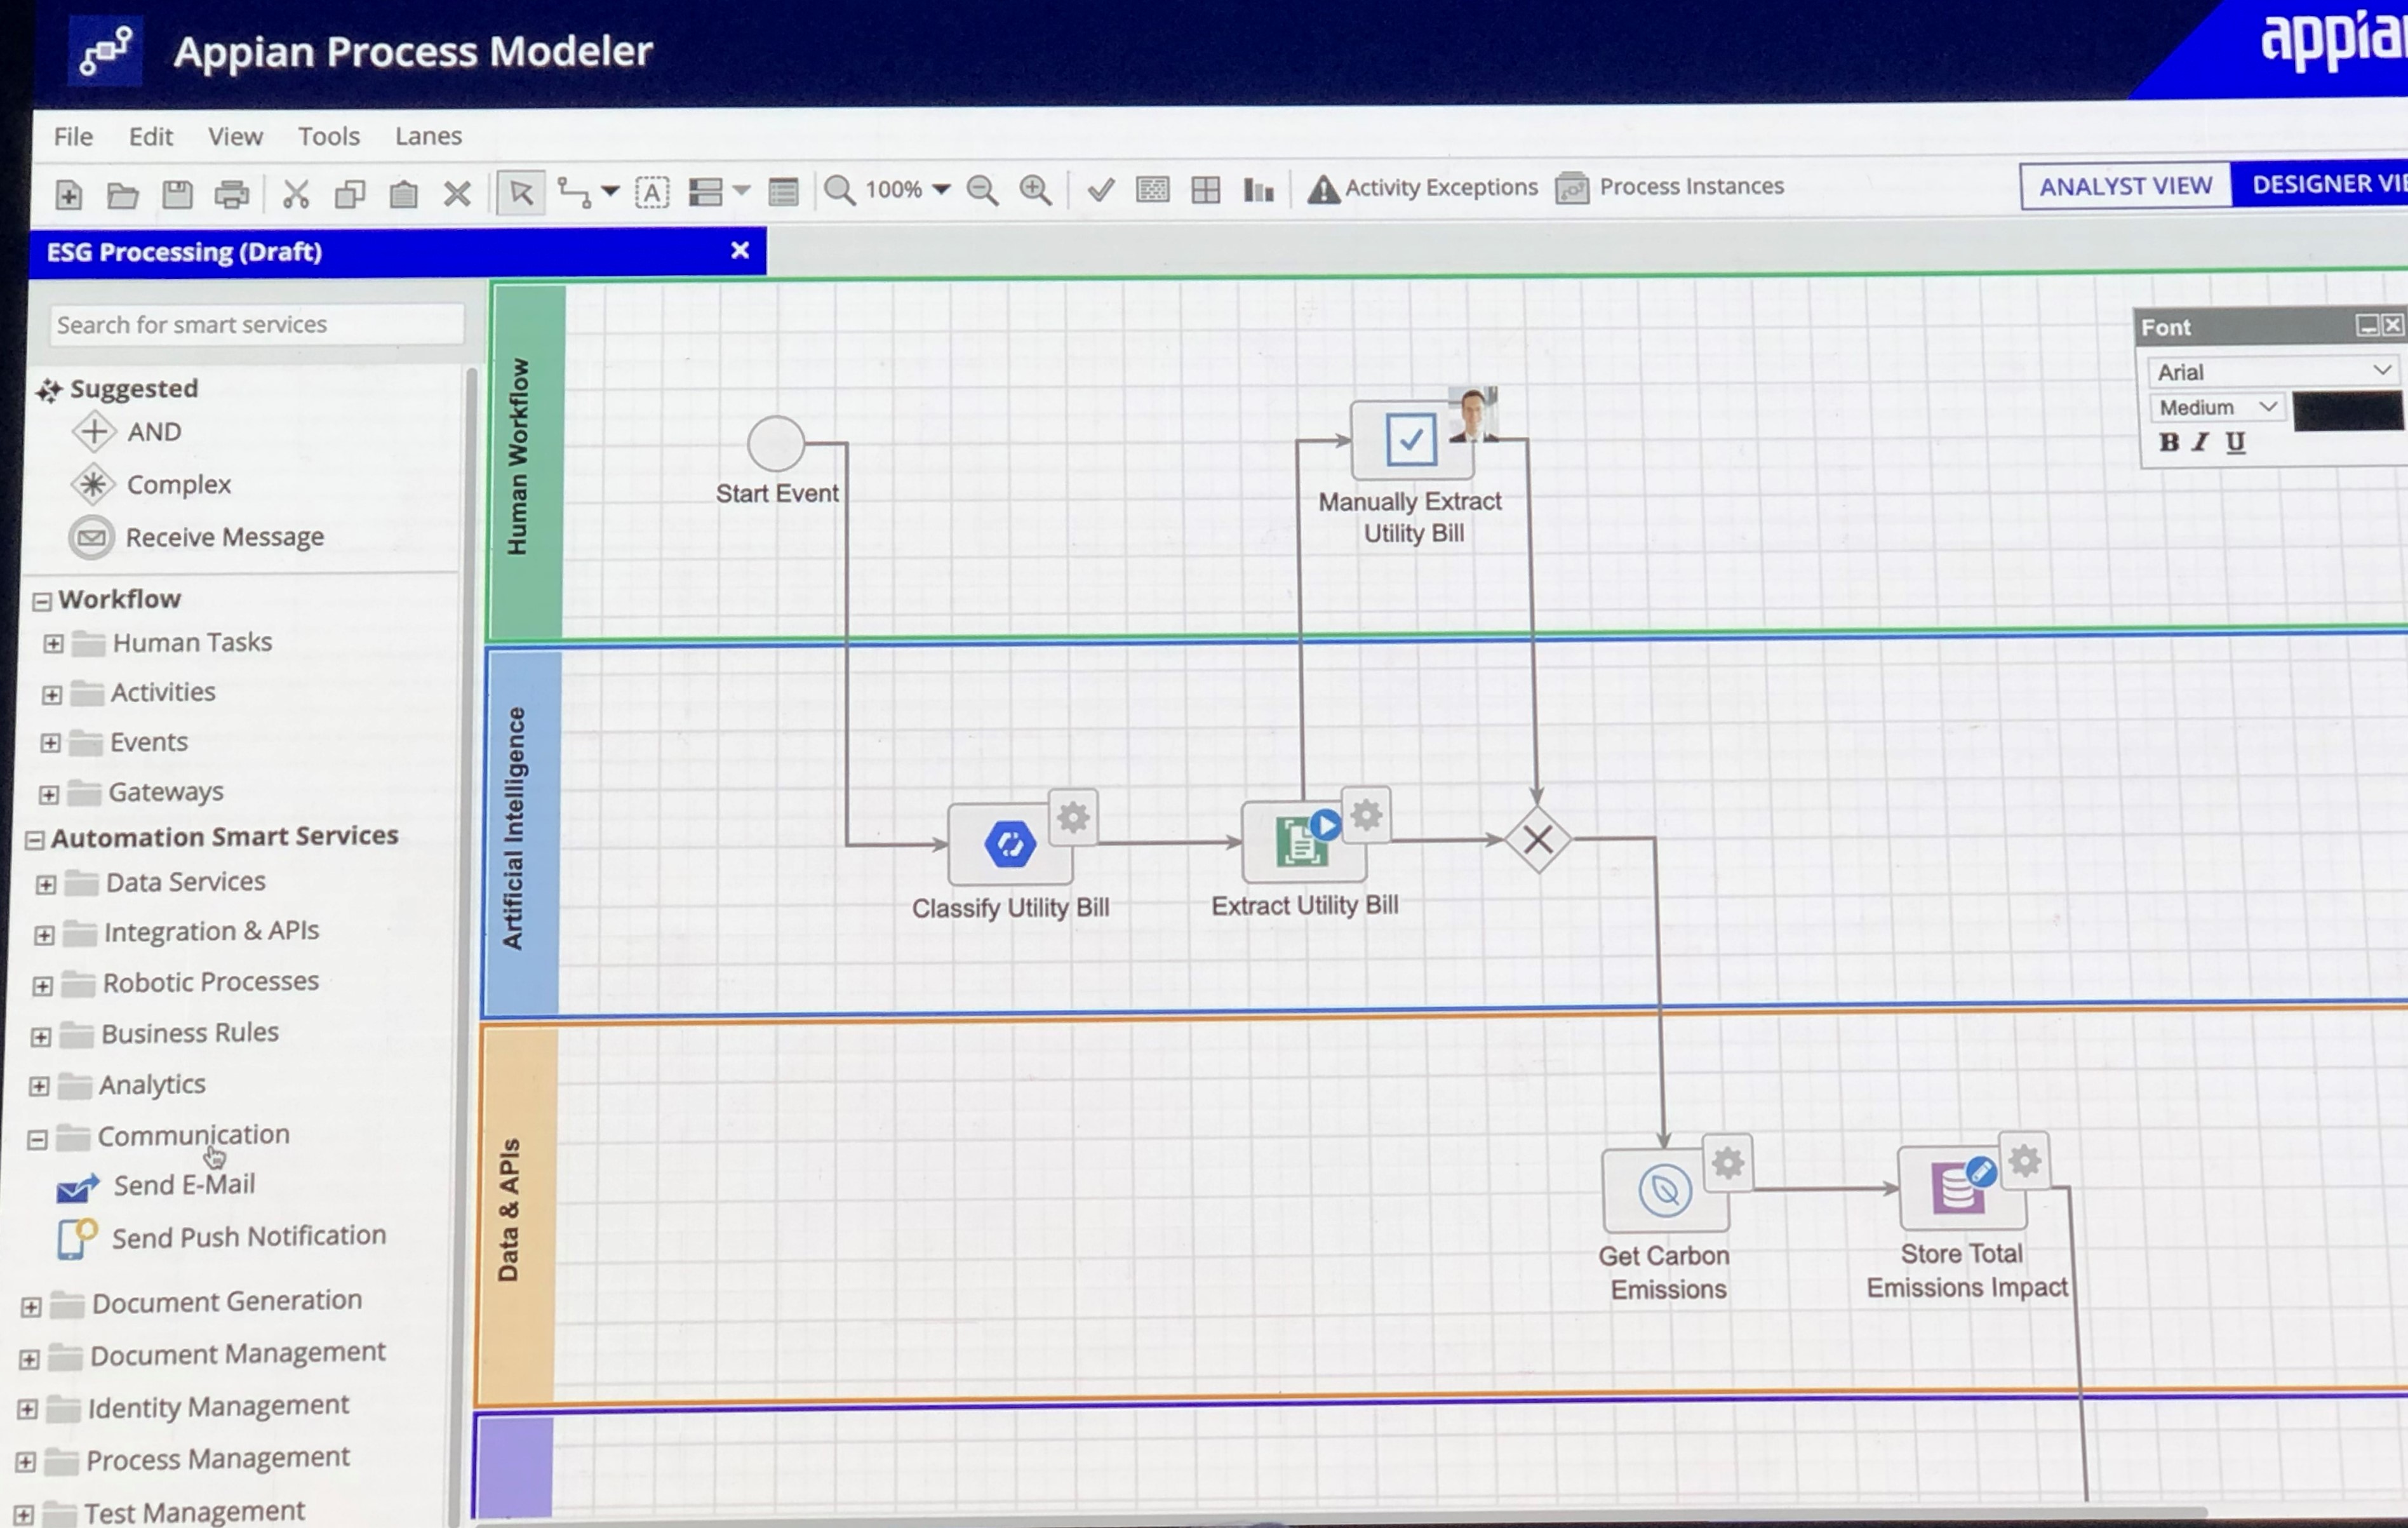This screenshot has height=1528, width=2408.
Task: Zoom in on the canvas
Action: pyautogui.click(x=1036, y=190)
